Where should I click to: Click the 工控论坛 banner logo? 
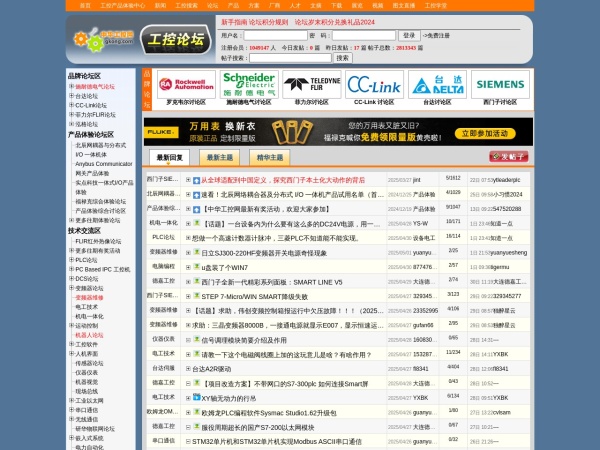pos(176,39)
